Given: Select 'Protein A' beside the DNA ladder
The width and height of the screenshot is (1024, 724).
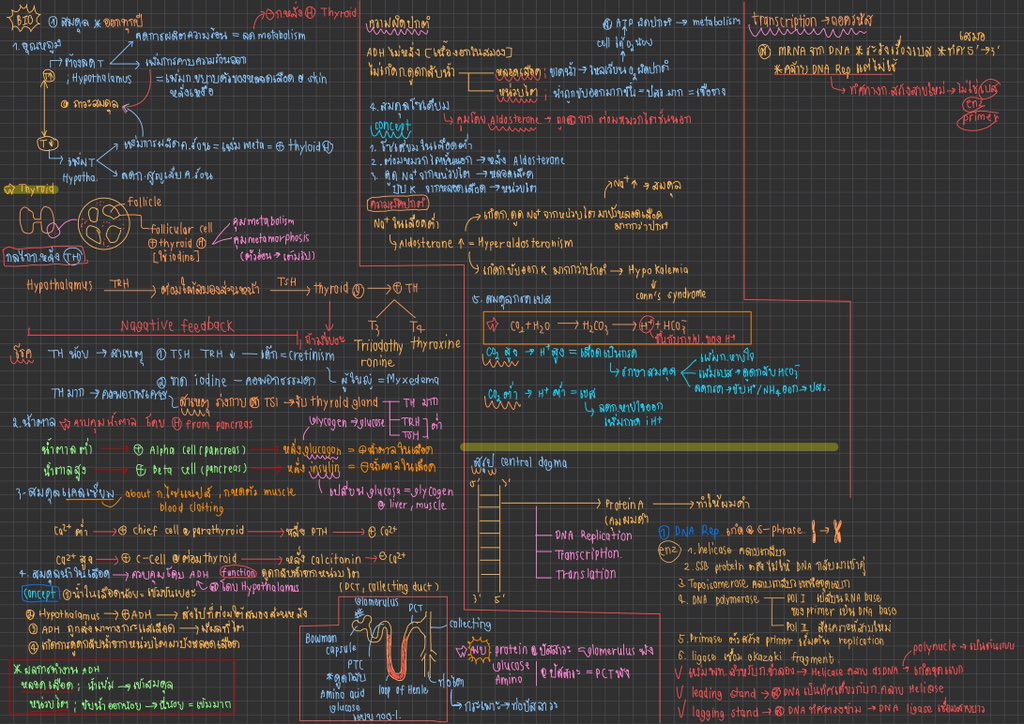Looking at the screenshot, I should [624, 504].
